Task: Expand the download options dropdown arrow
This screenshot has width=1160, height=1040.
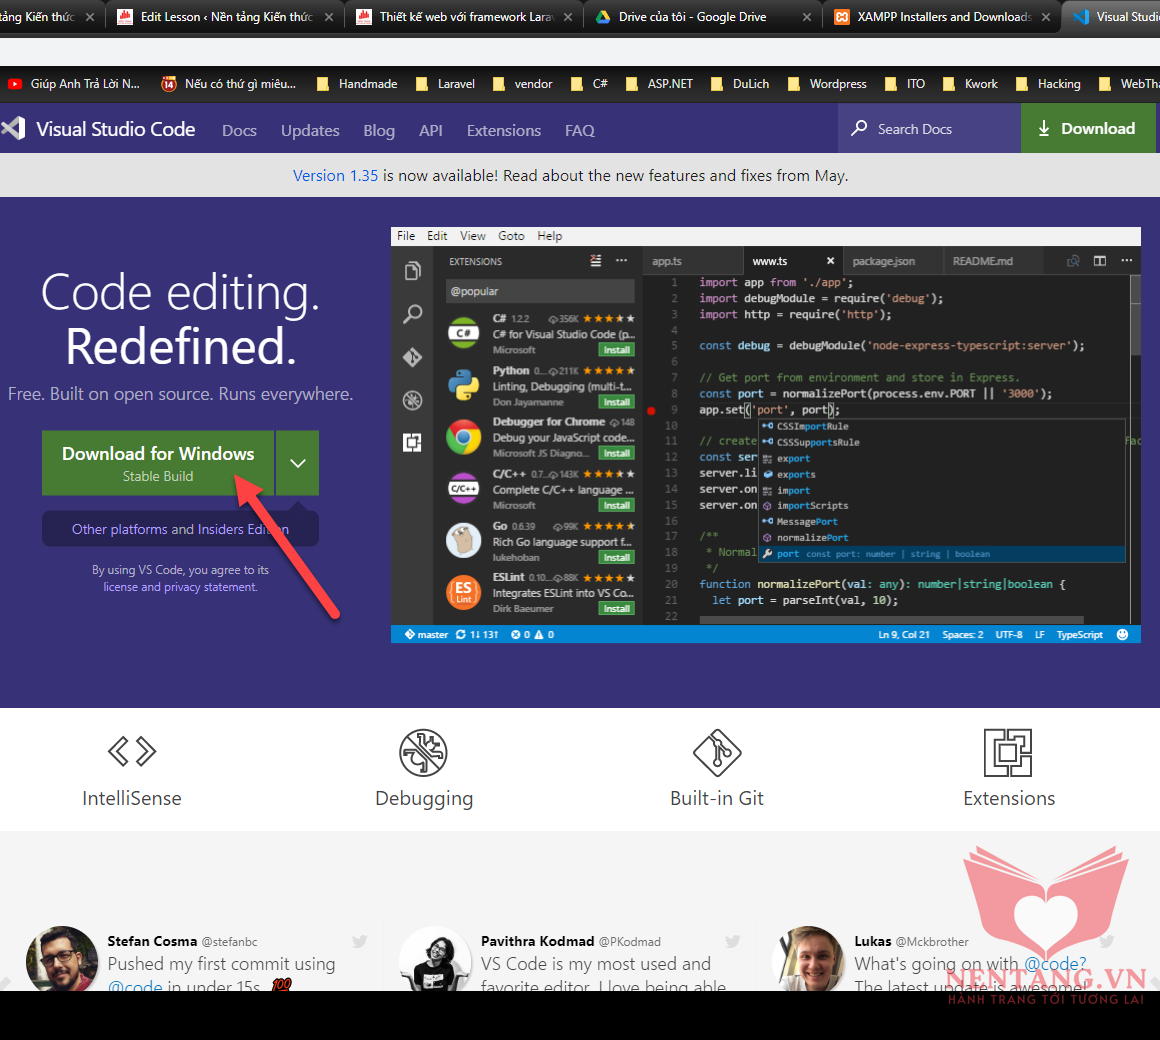Action: [298, 463]
